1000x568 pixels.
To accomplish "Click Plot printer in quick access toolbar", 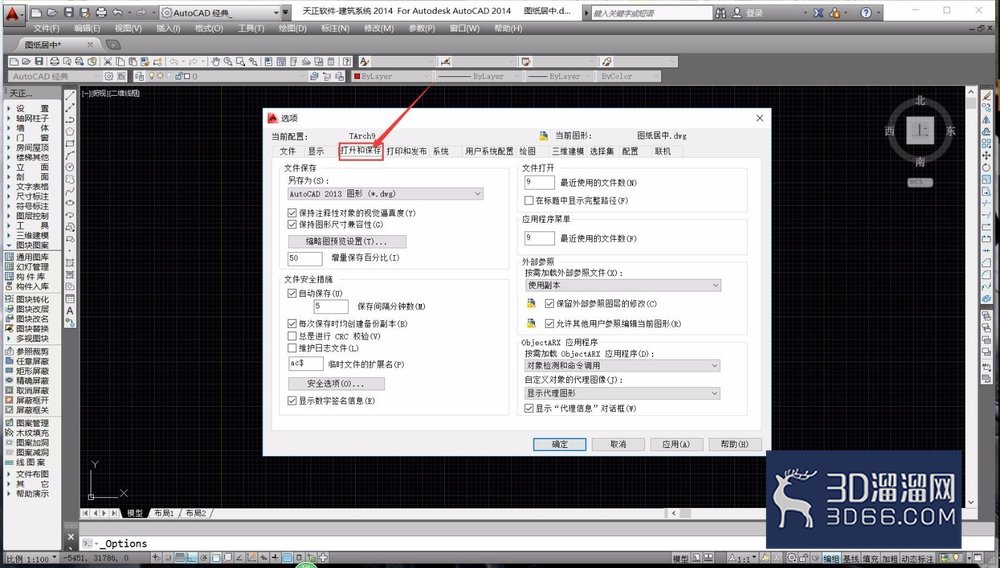I will [x=101, y=12].
